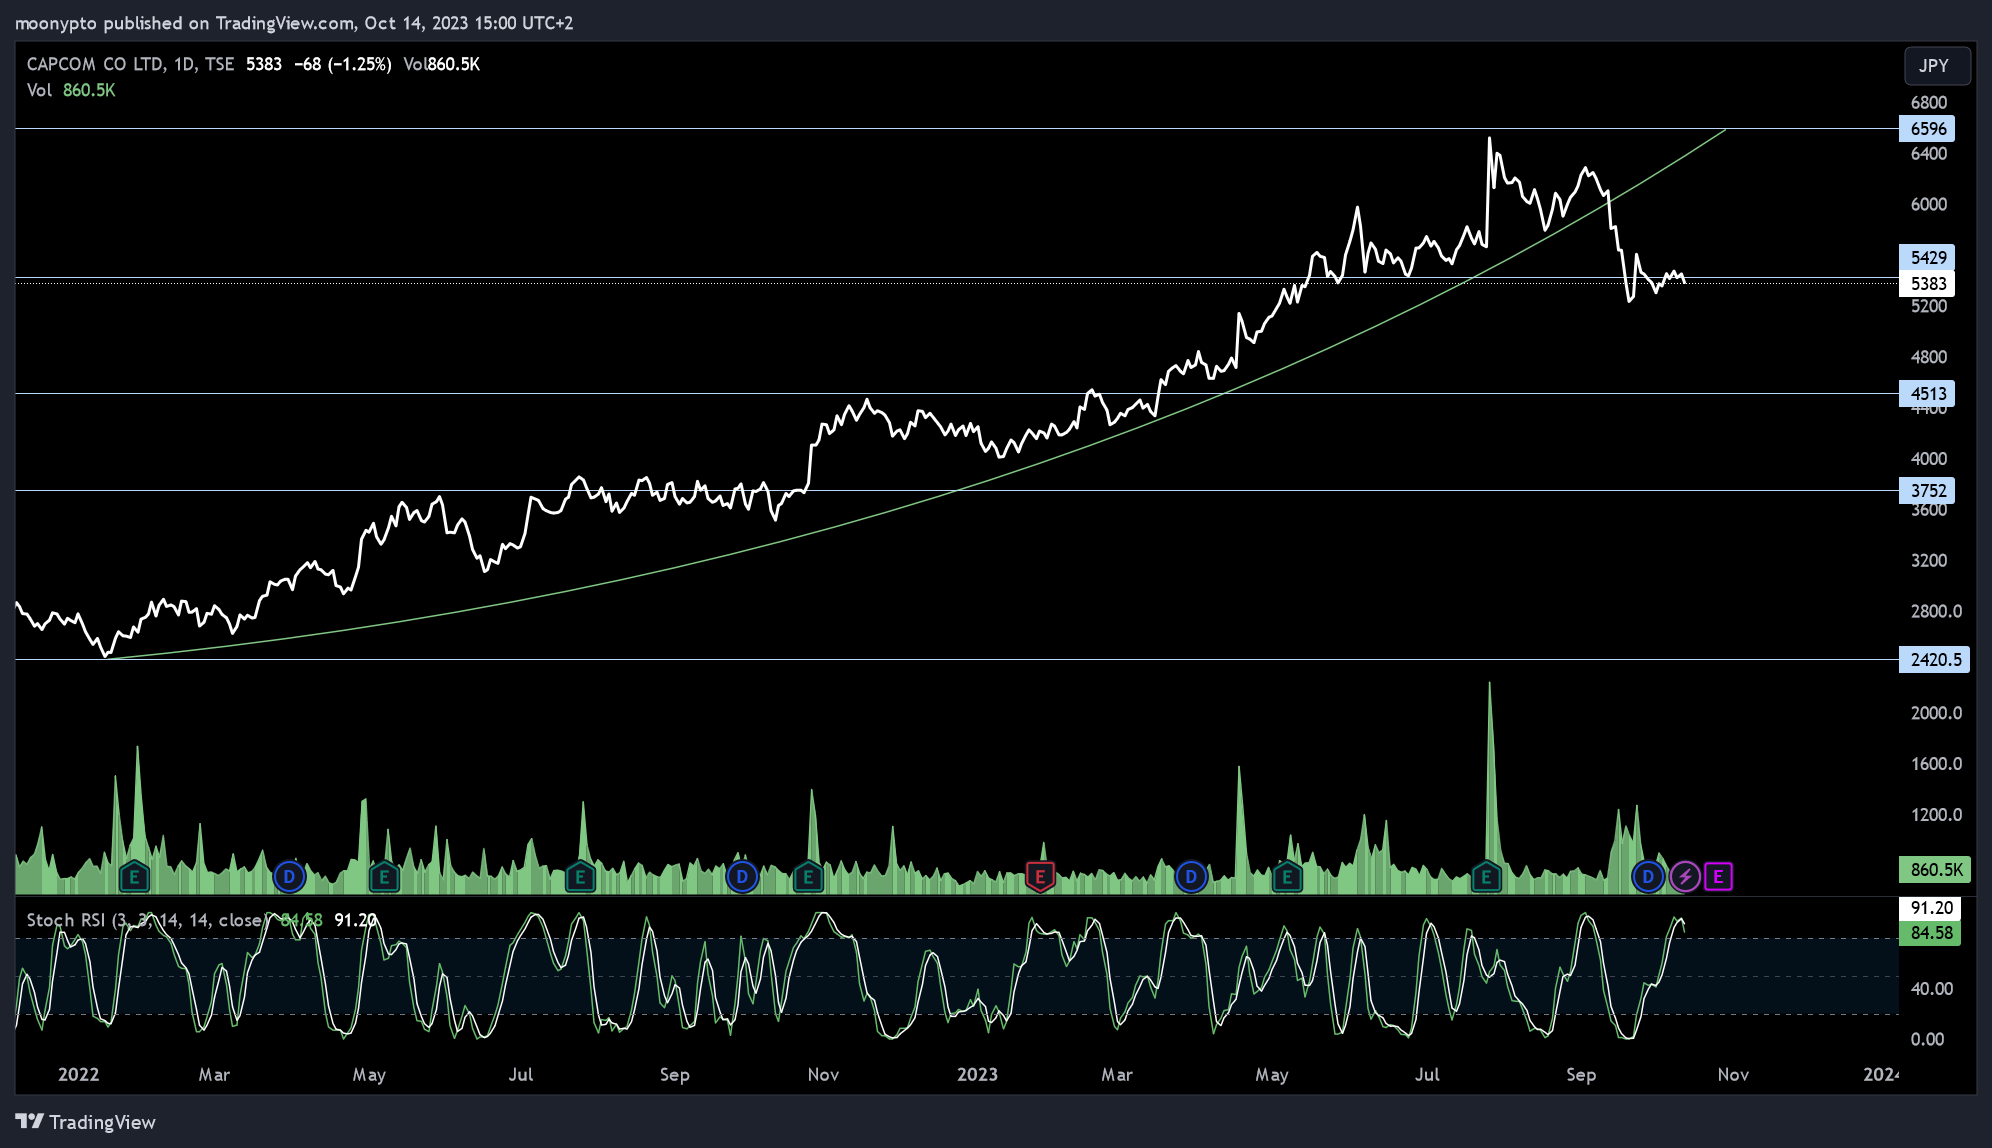Click the TradingView.com publish header text
1992x1148 pixels.
pyautogui.click(x=294, y=23)
